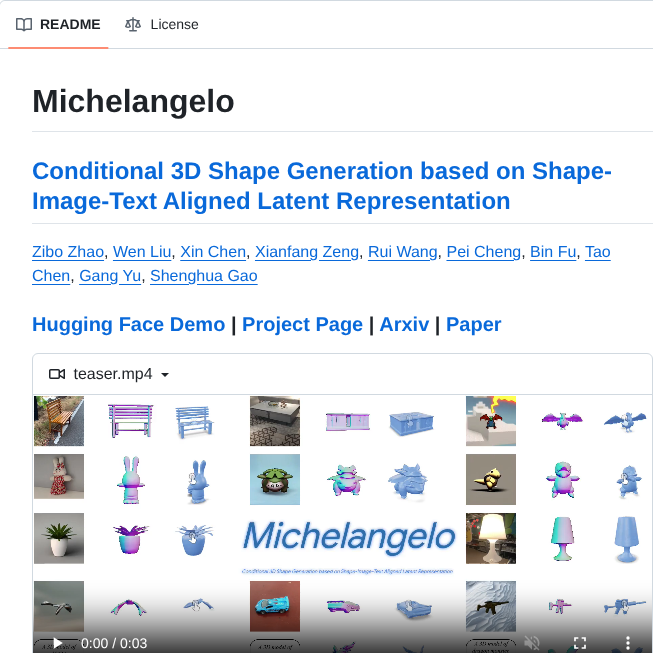Click the bunny doll photo thumbnail
Image resolution: width=653 pixels, height=653 pixels.
pos(59,476)
